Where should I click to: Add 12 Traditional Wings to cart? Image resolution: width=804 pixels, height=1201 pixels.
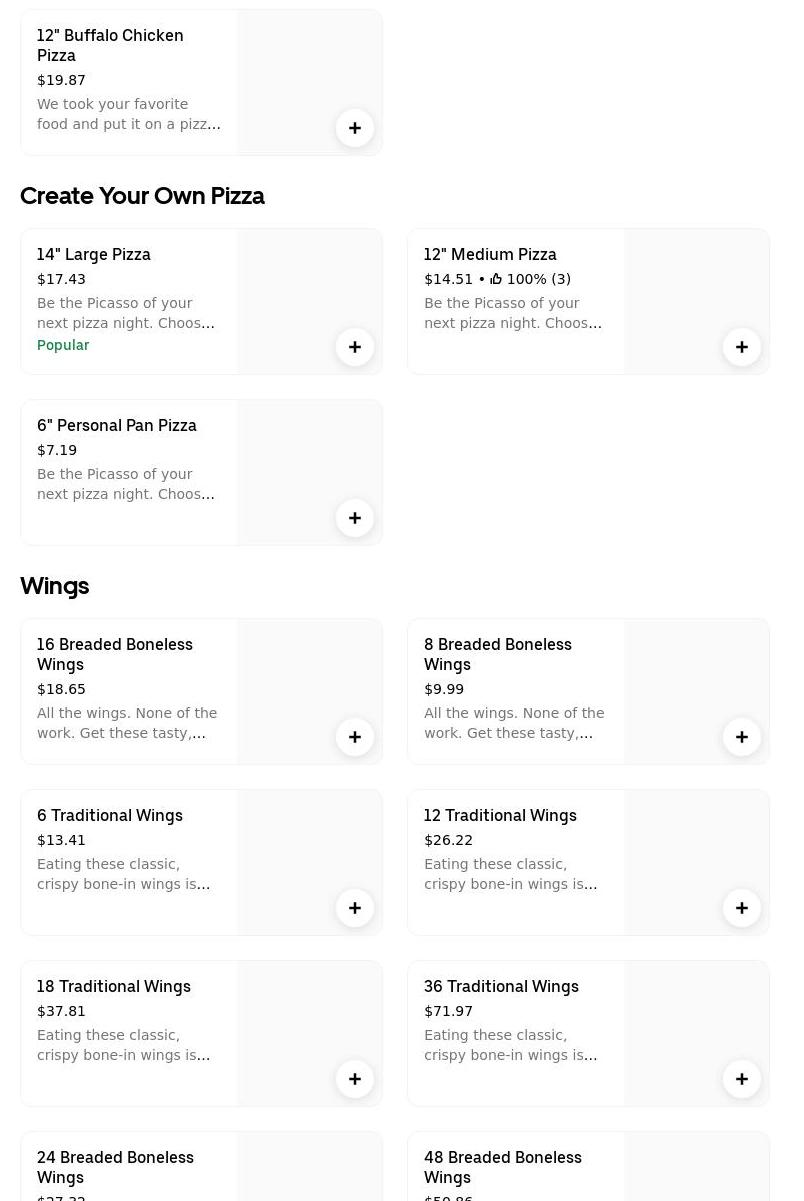742,908
